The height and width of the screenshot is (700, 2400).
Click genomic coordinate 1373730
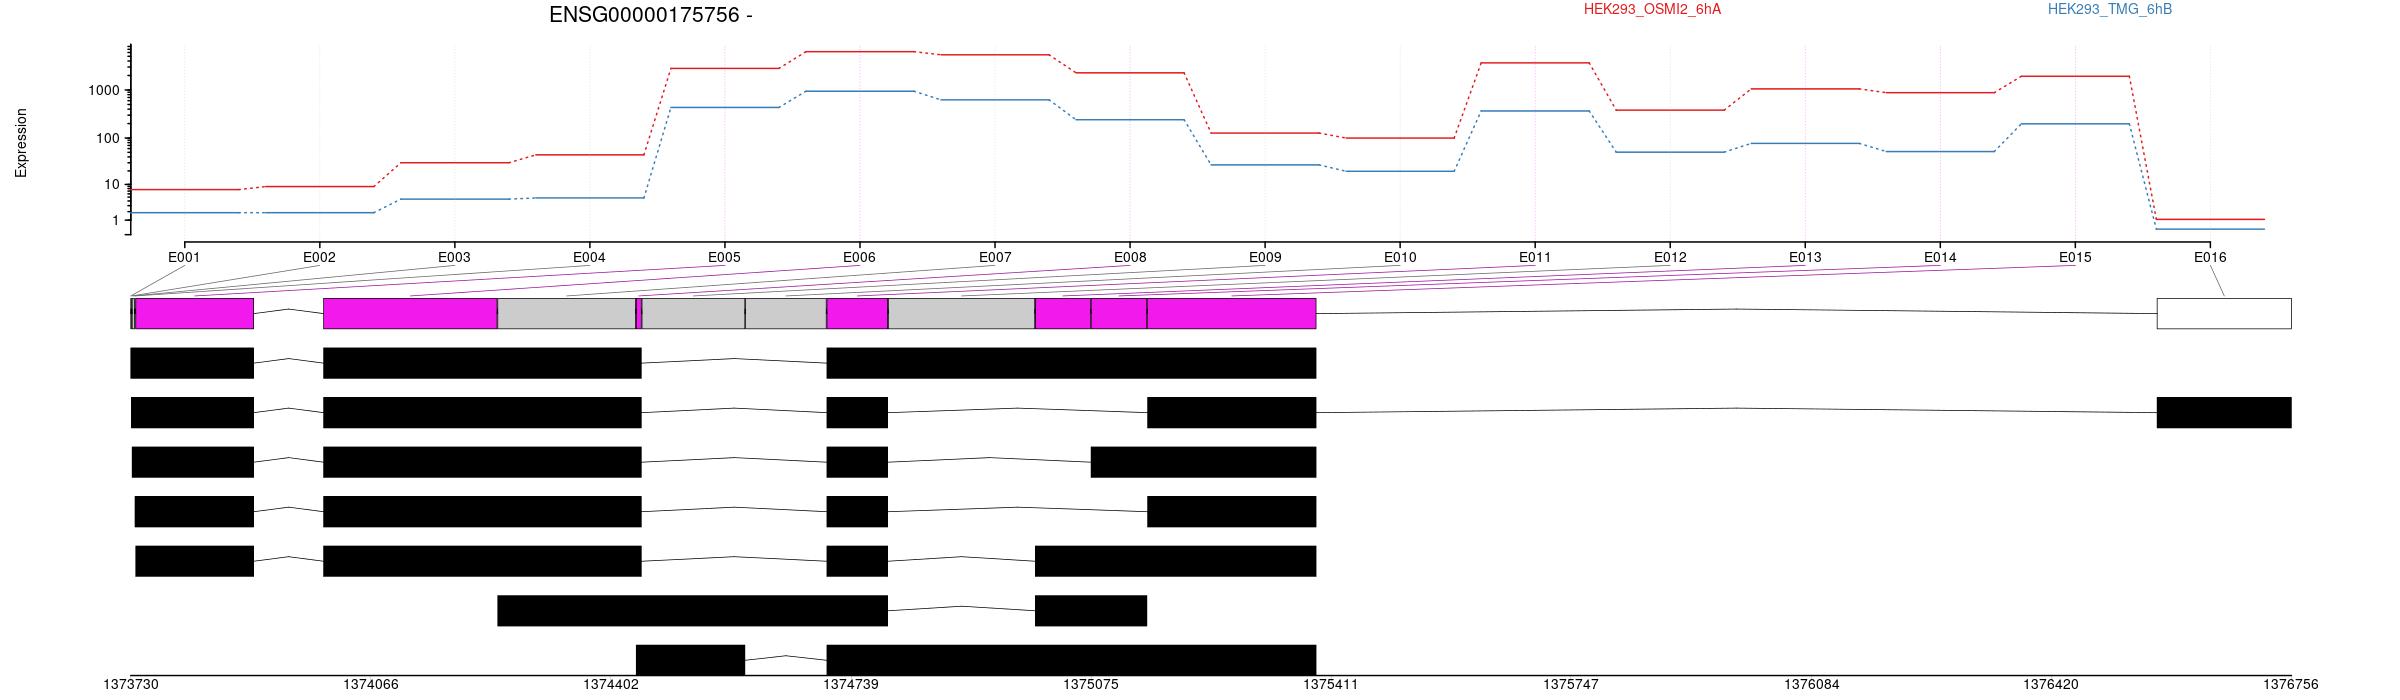pos(131,685)
